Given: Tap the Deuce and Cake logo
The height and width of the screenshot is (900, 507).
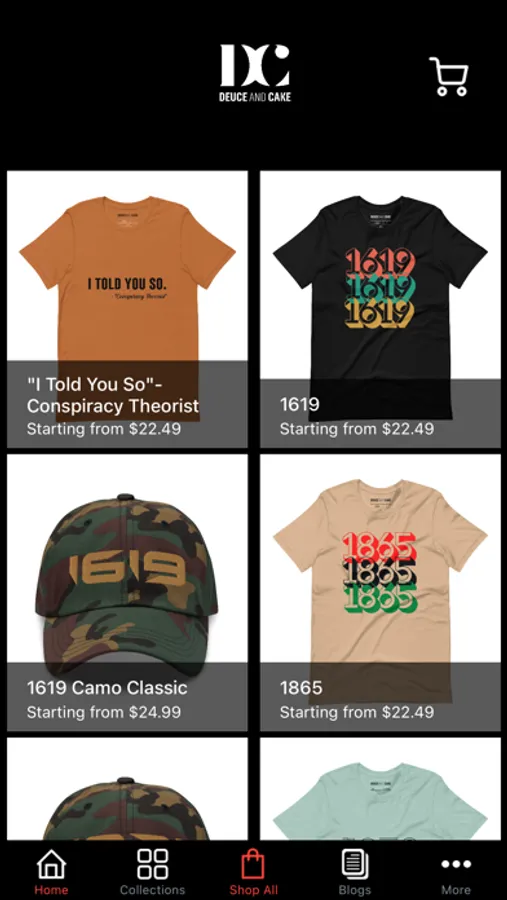Looking at the screenshot, I should [x=255, y=73].
